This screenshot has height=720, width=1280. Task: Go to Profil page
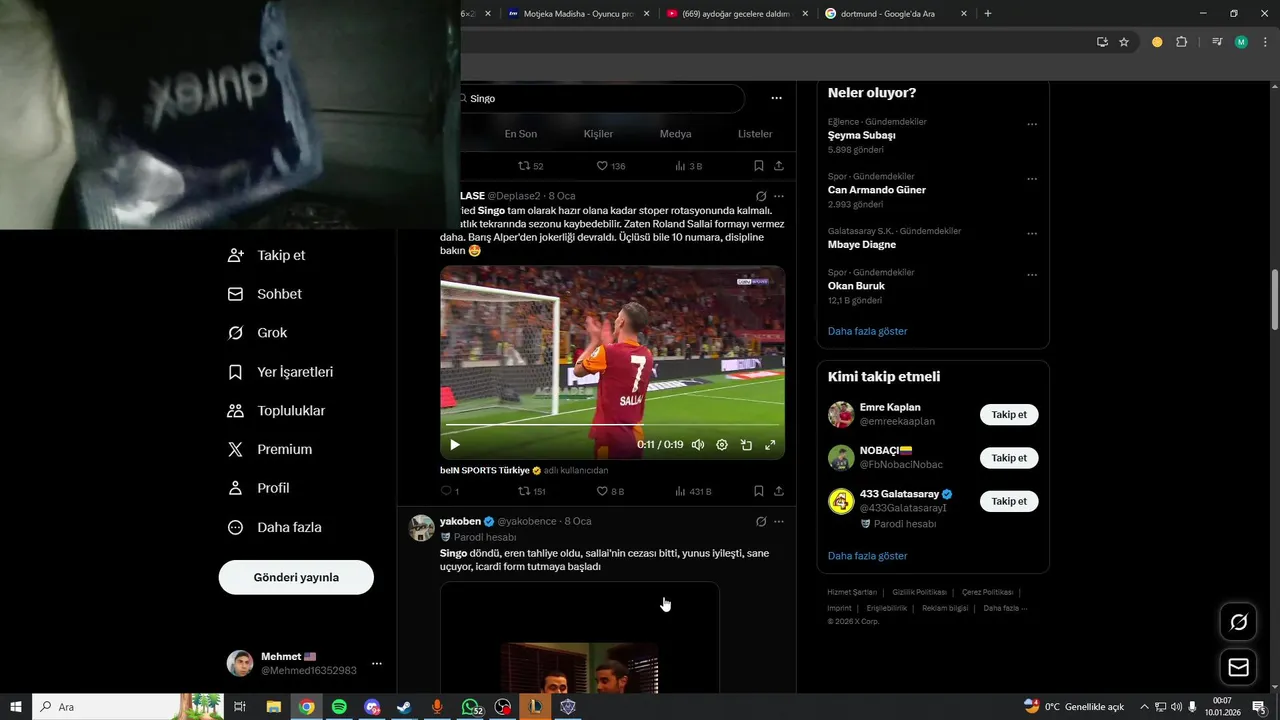259,488
